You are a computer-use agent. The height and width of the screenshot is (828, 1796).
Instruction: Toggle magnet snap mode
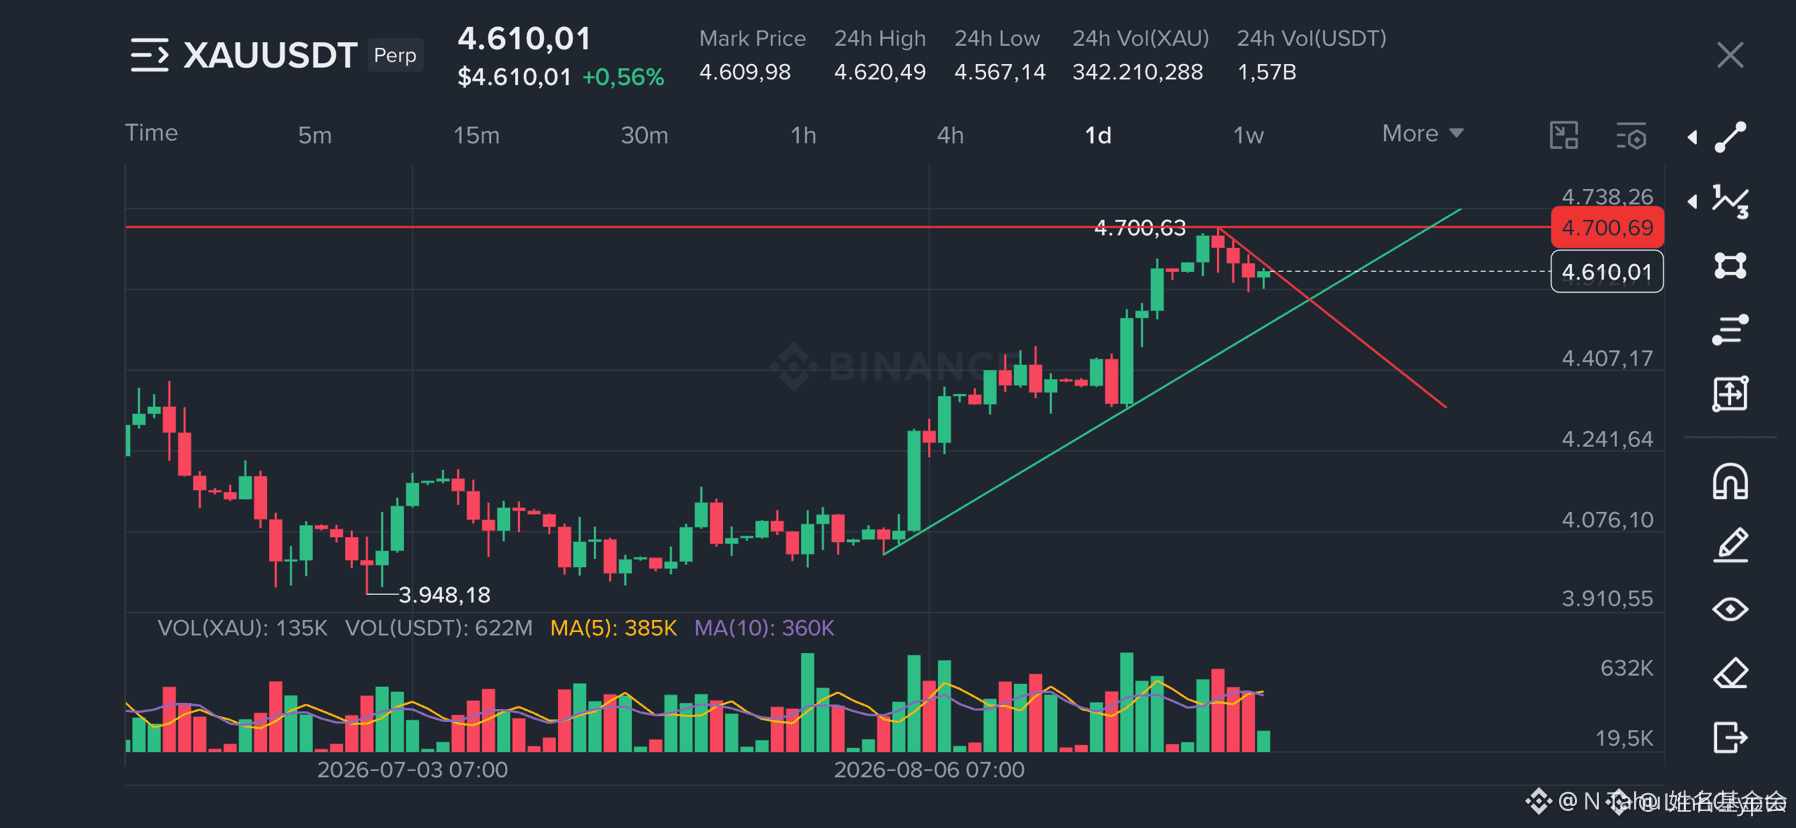(x=1730, y=482)
